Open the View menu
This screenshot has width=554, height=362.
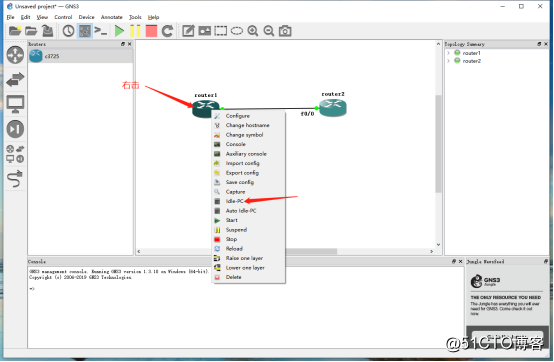click(x=42, y=17)
